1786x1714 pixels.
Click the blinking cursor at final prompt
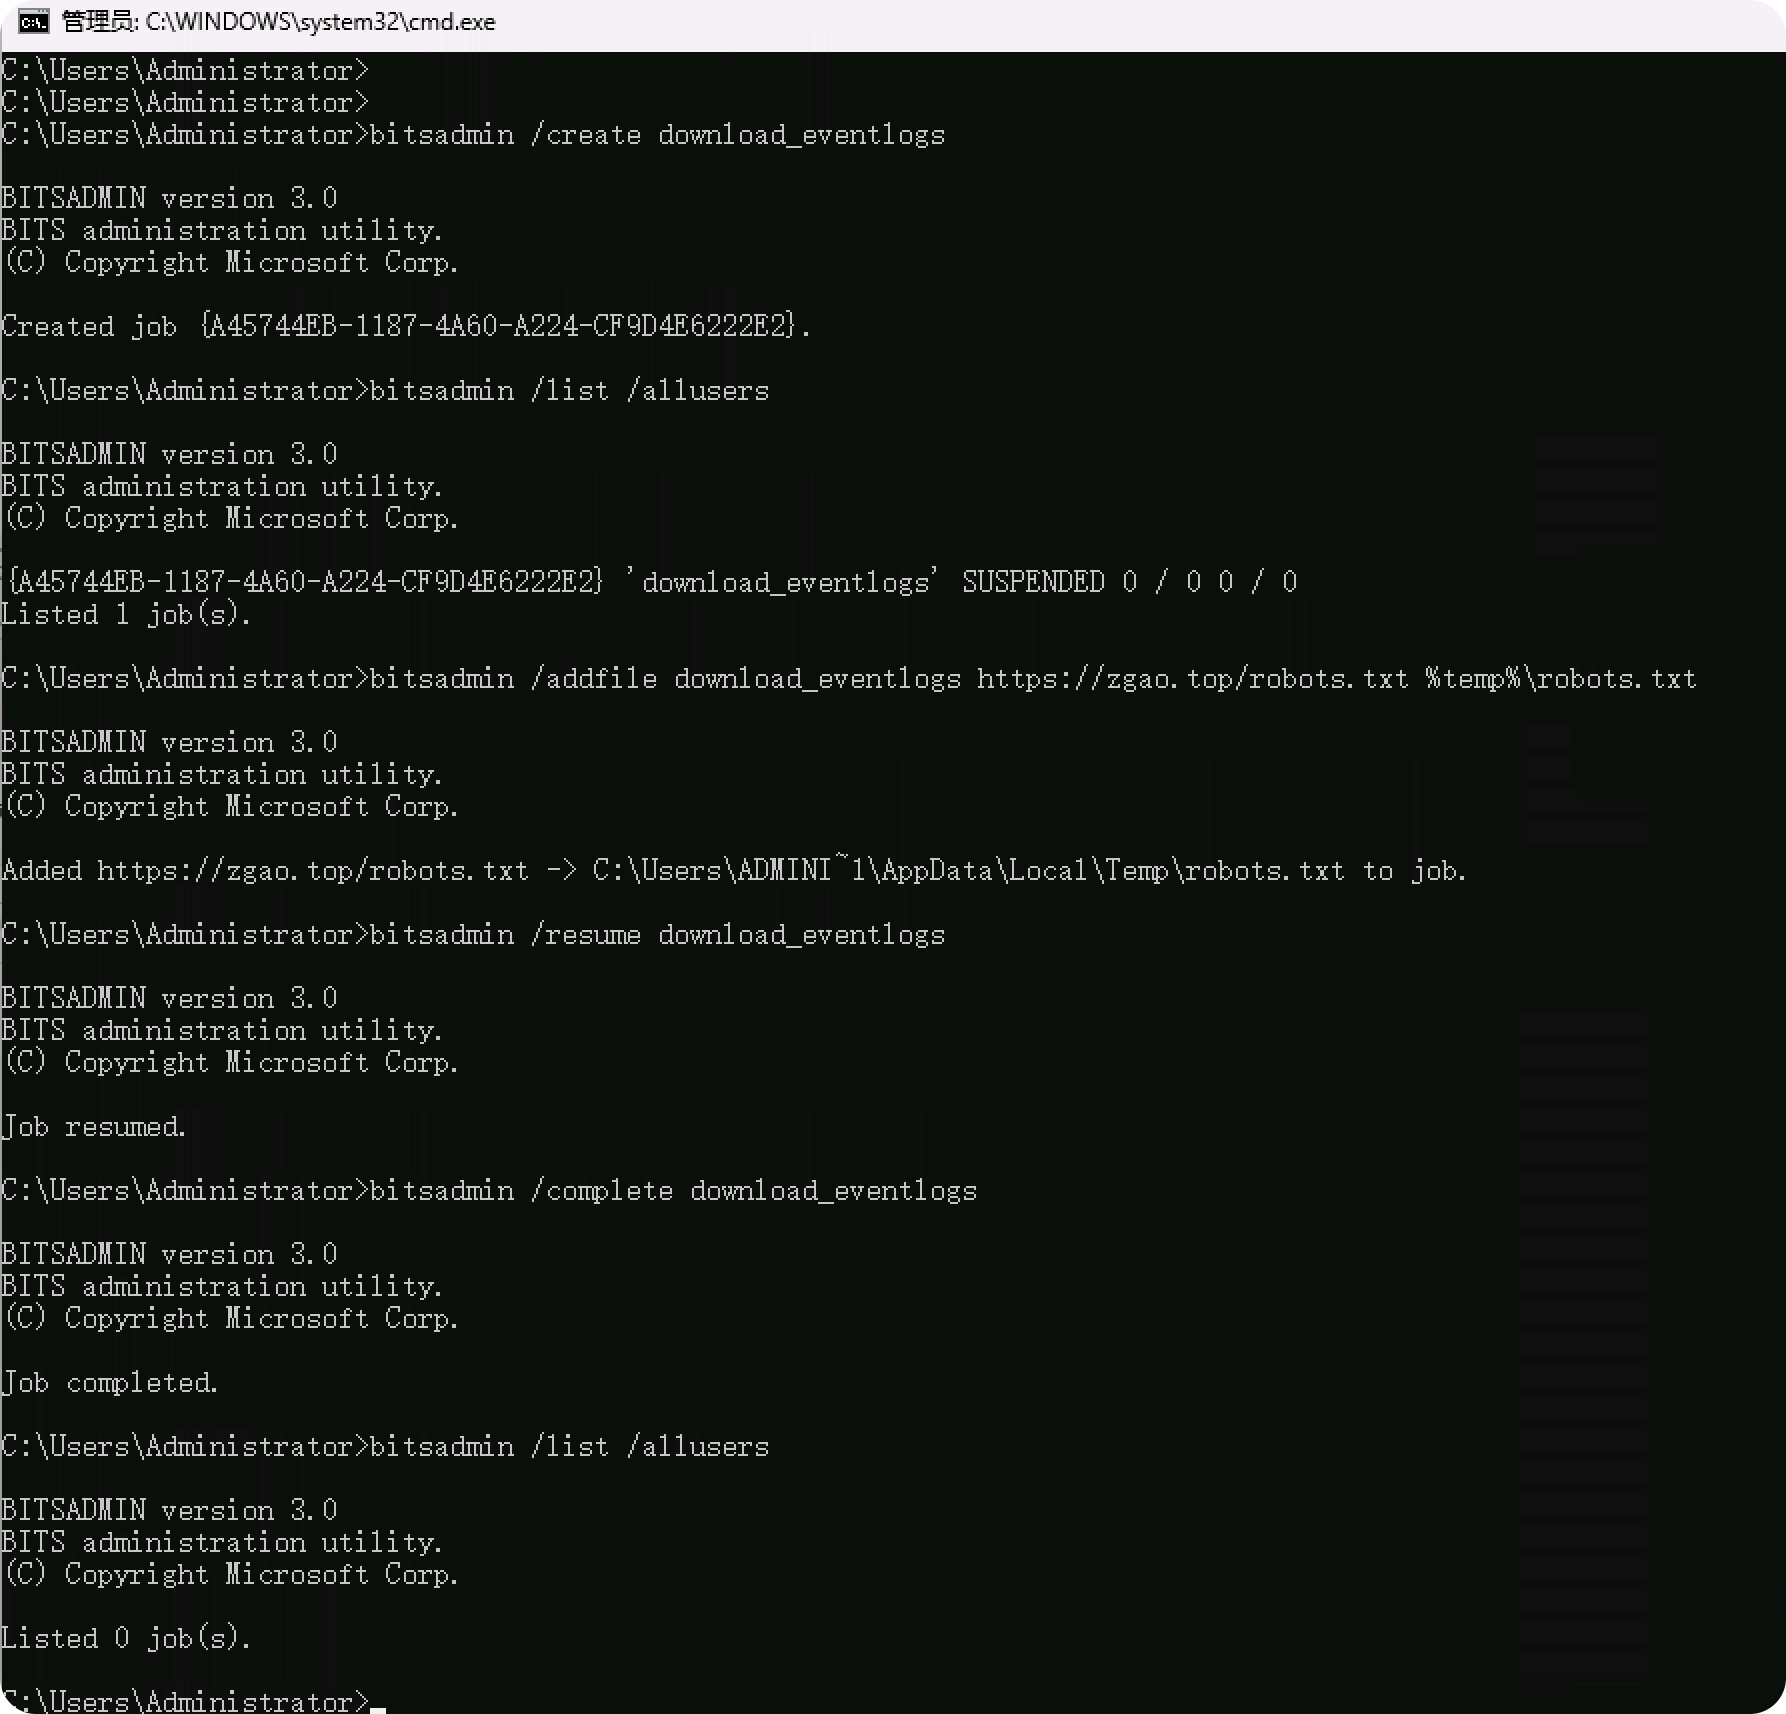378,1708
